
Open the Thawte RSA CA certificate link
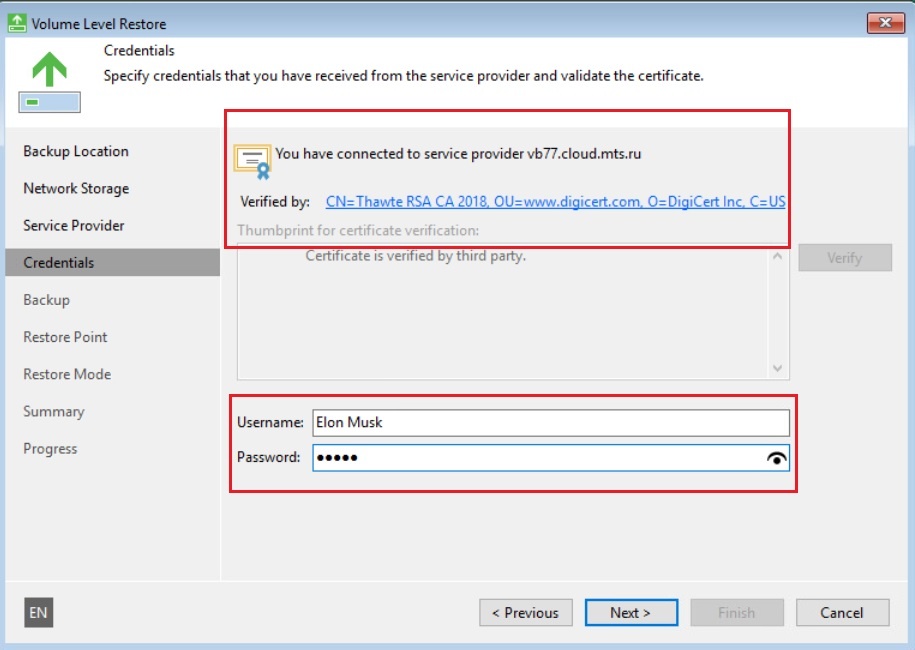pos(555,202)
